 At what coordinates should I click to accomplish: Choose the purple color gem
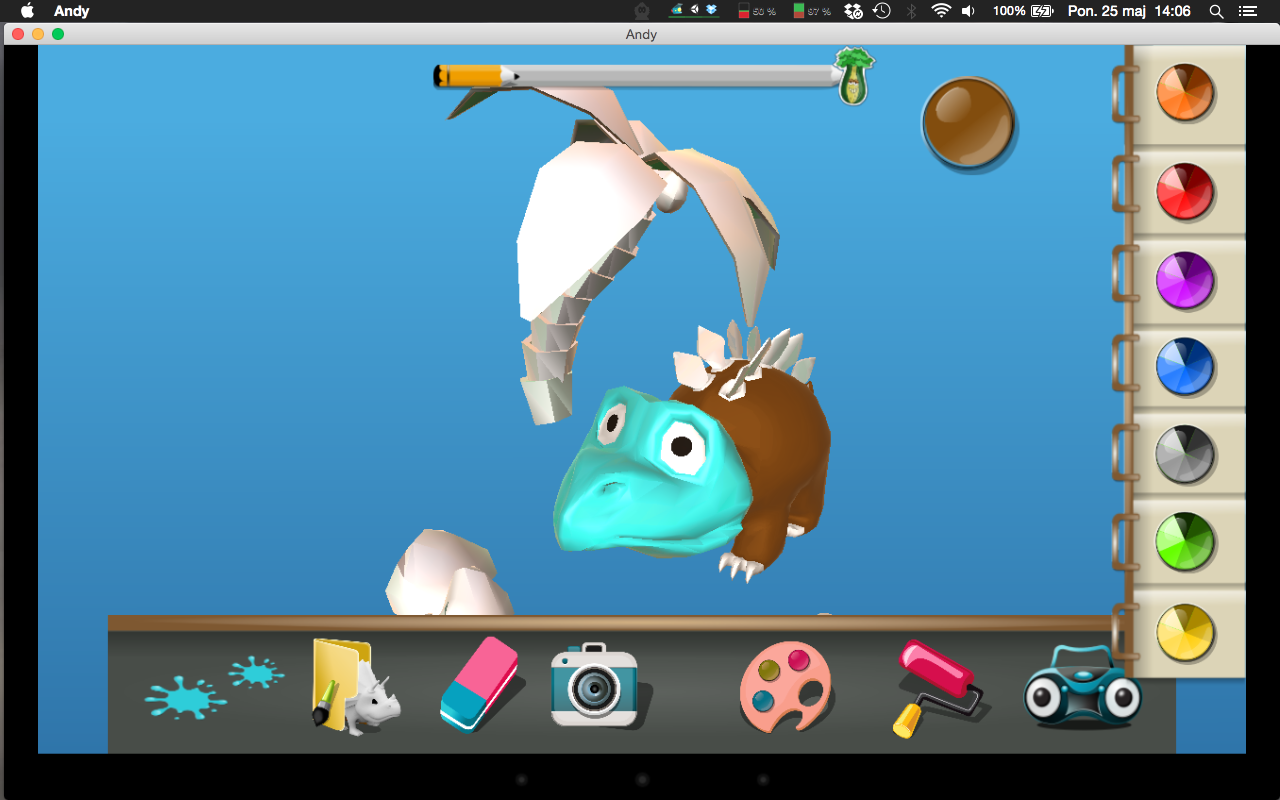click(x=1185, y=280)
